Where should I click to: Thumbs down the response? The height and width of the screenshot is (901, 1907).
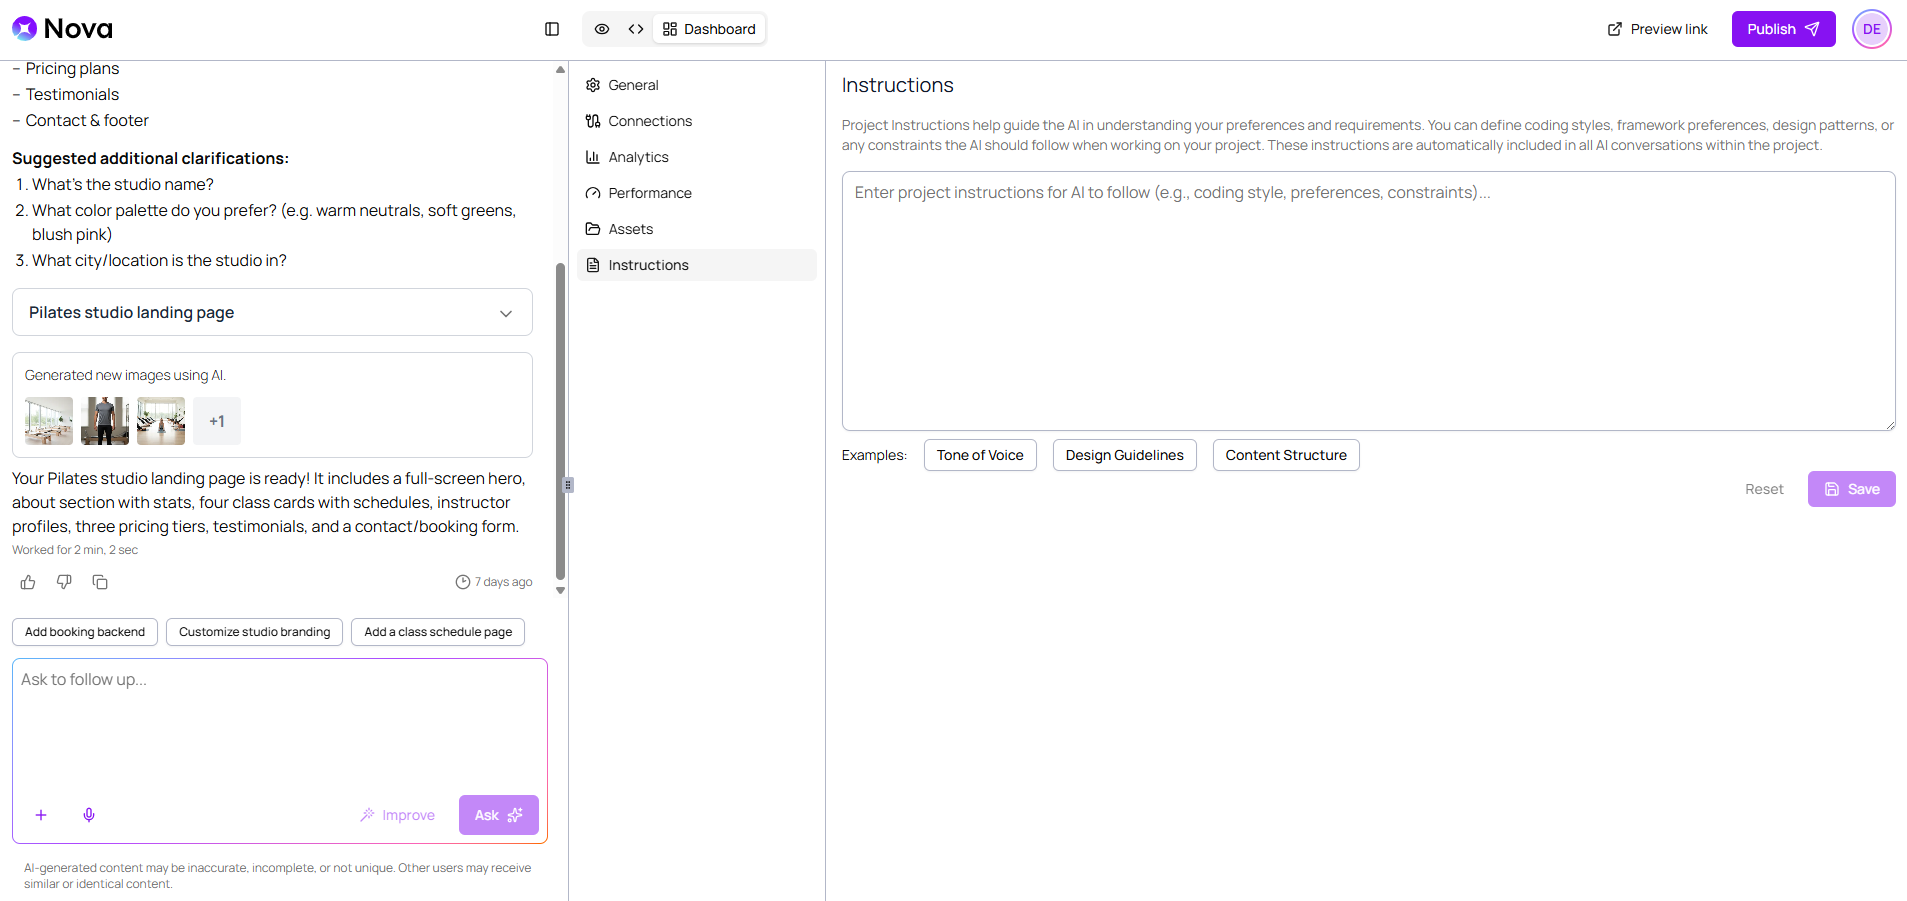[64, 582]
